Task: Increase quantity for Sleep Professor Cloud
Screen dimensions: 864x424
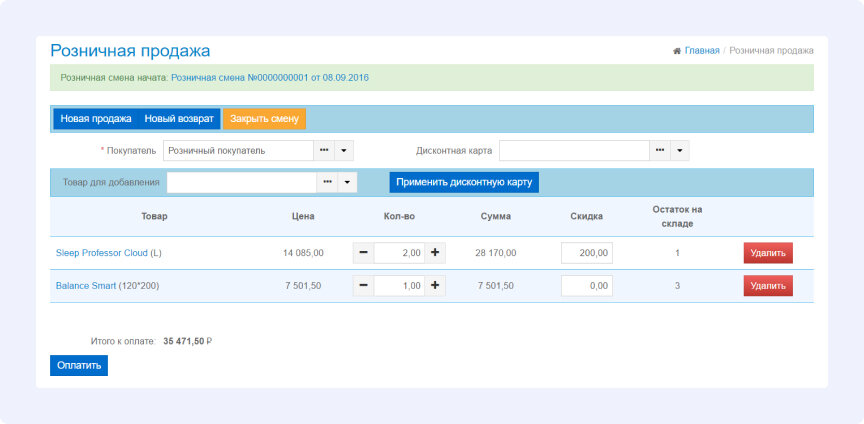Action: tap(435, 253)
